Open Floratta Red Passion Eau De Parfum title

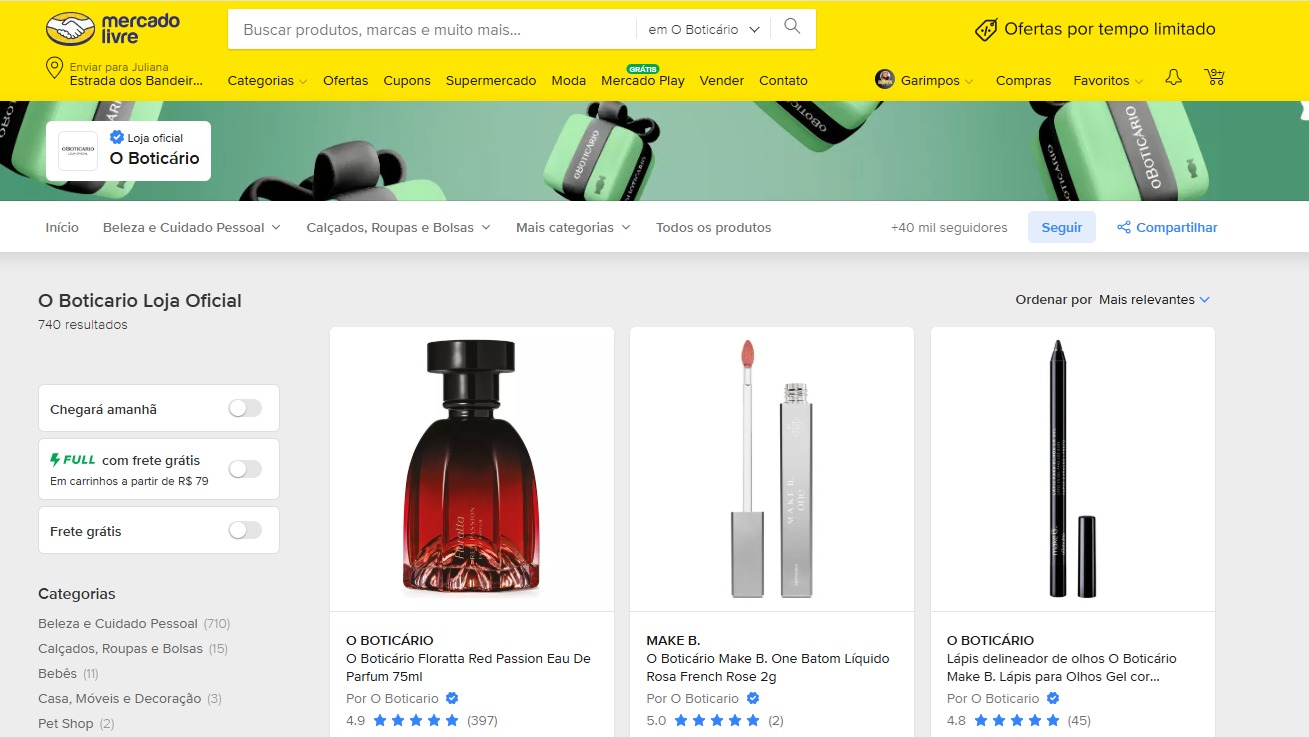point(468,667)
